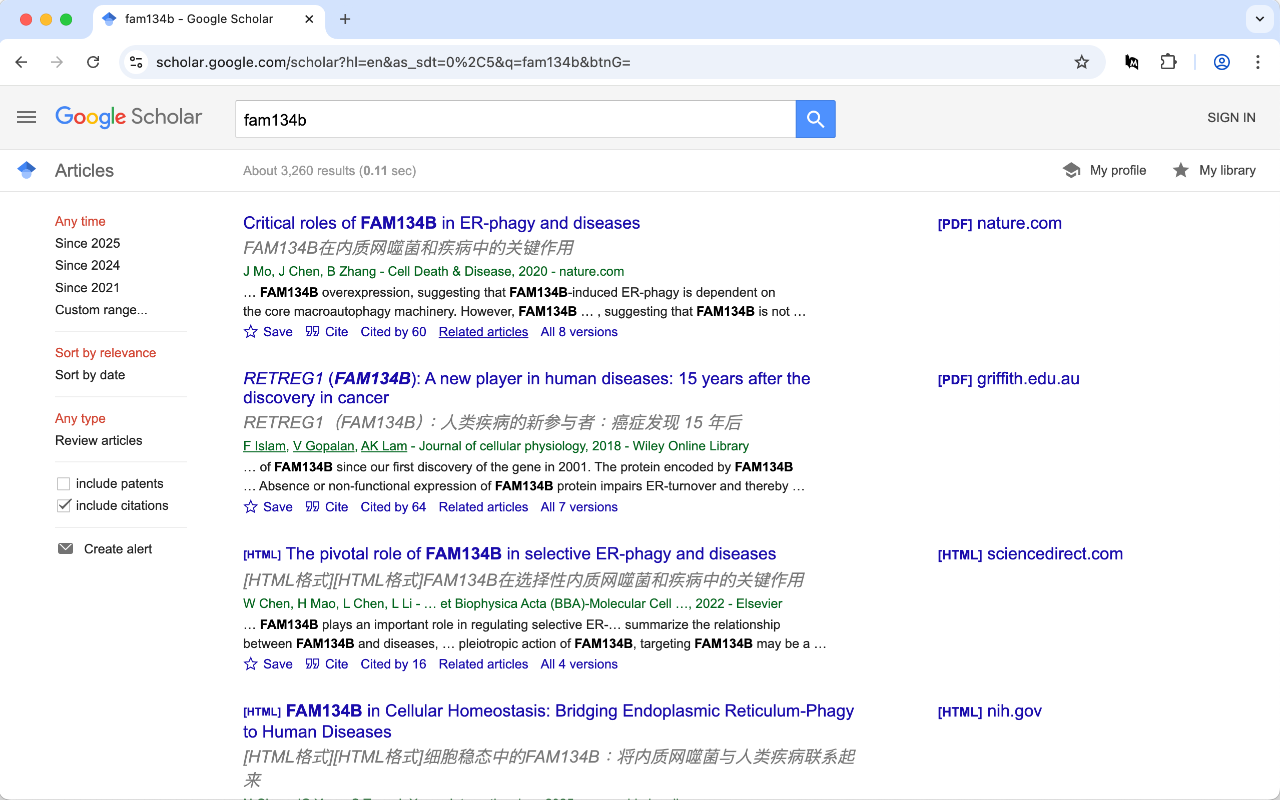The image size is (1280, 800).
Task: Click Save star for Critical roles article
Action: pos(251,332)
